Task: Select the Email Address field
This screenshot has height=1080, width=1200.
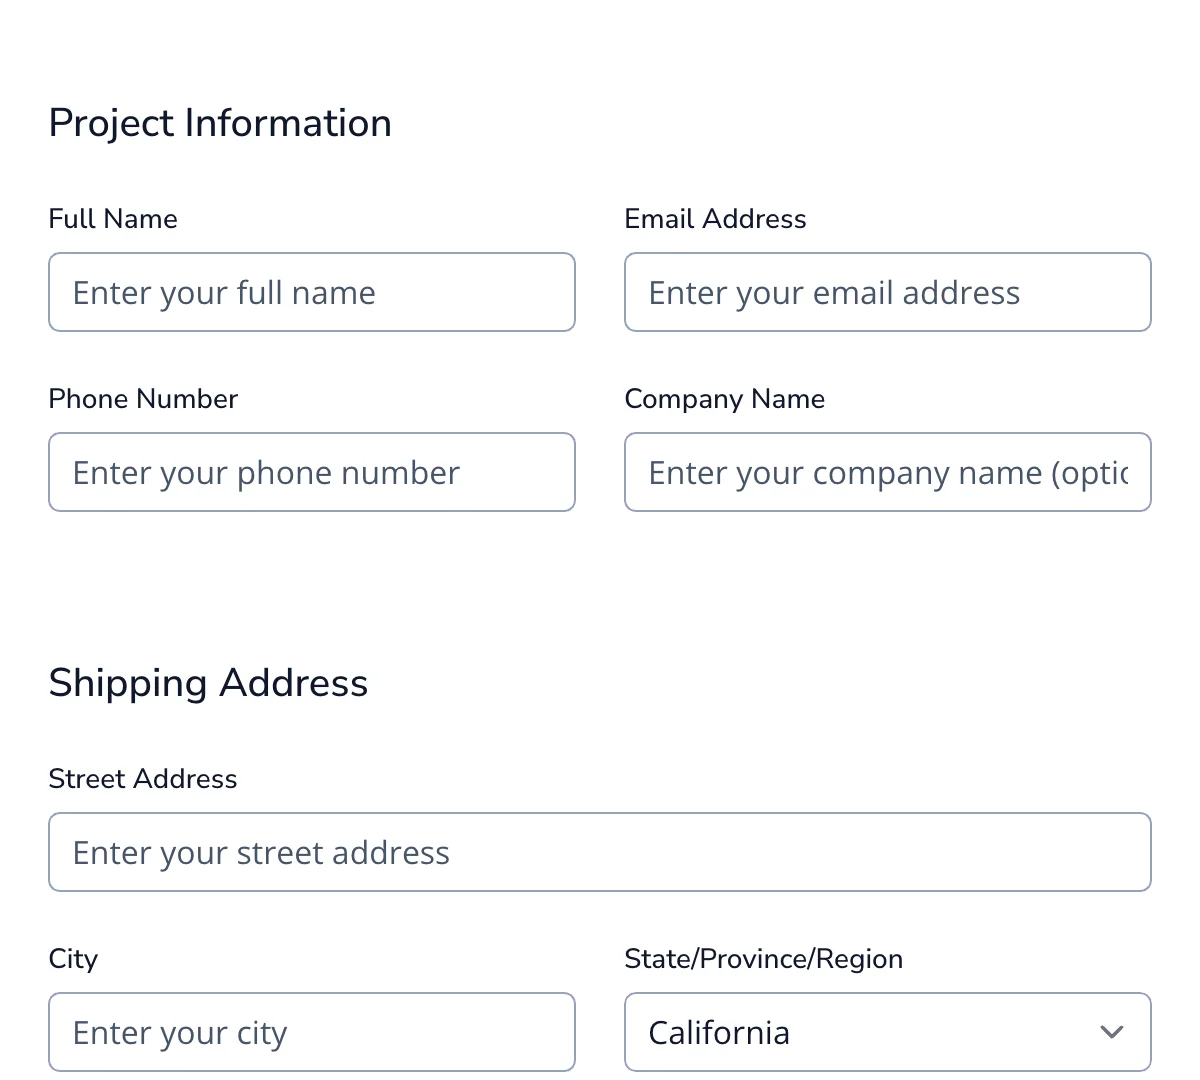Action: [888, 292]
